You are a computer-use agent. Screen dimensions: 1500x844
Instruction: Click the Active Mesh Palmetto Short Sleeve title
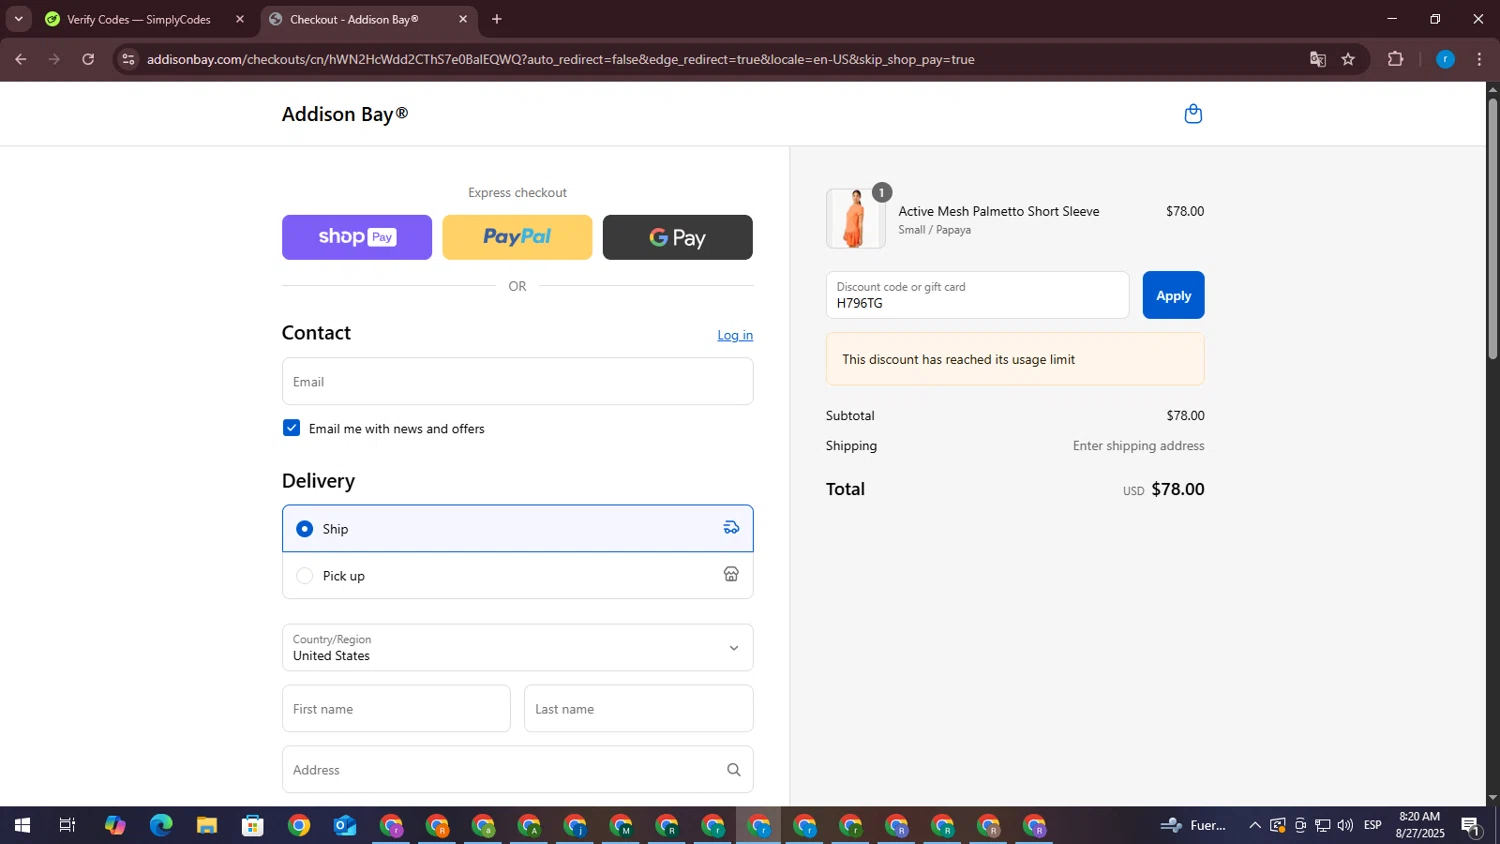998,211
